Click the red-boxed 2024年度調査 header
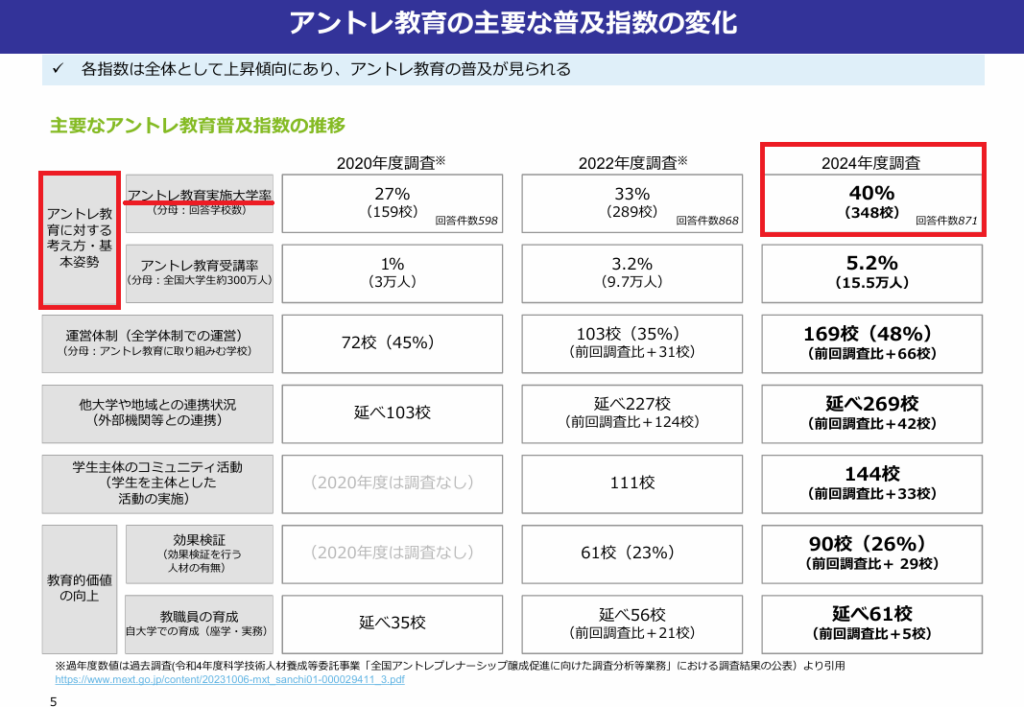The image size is (1024, 707). tap(871, 162)
